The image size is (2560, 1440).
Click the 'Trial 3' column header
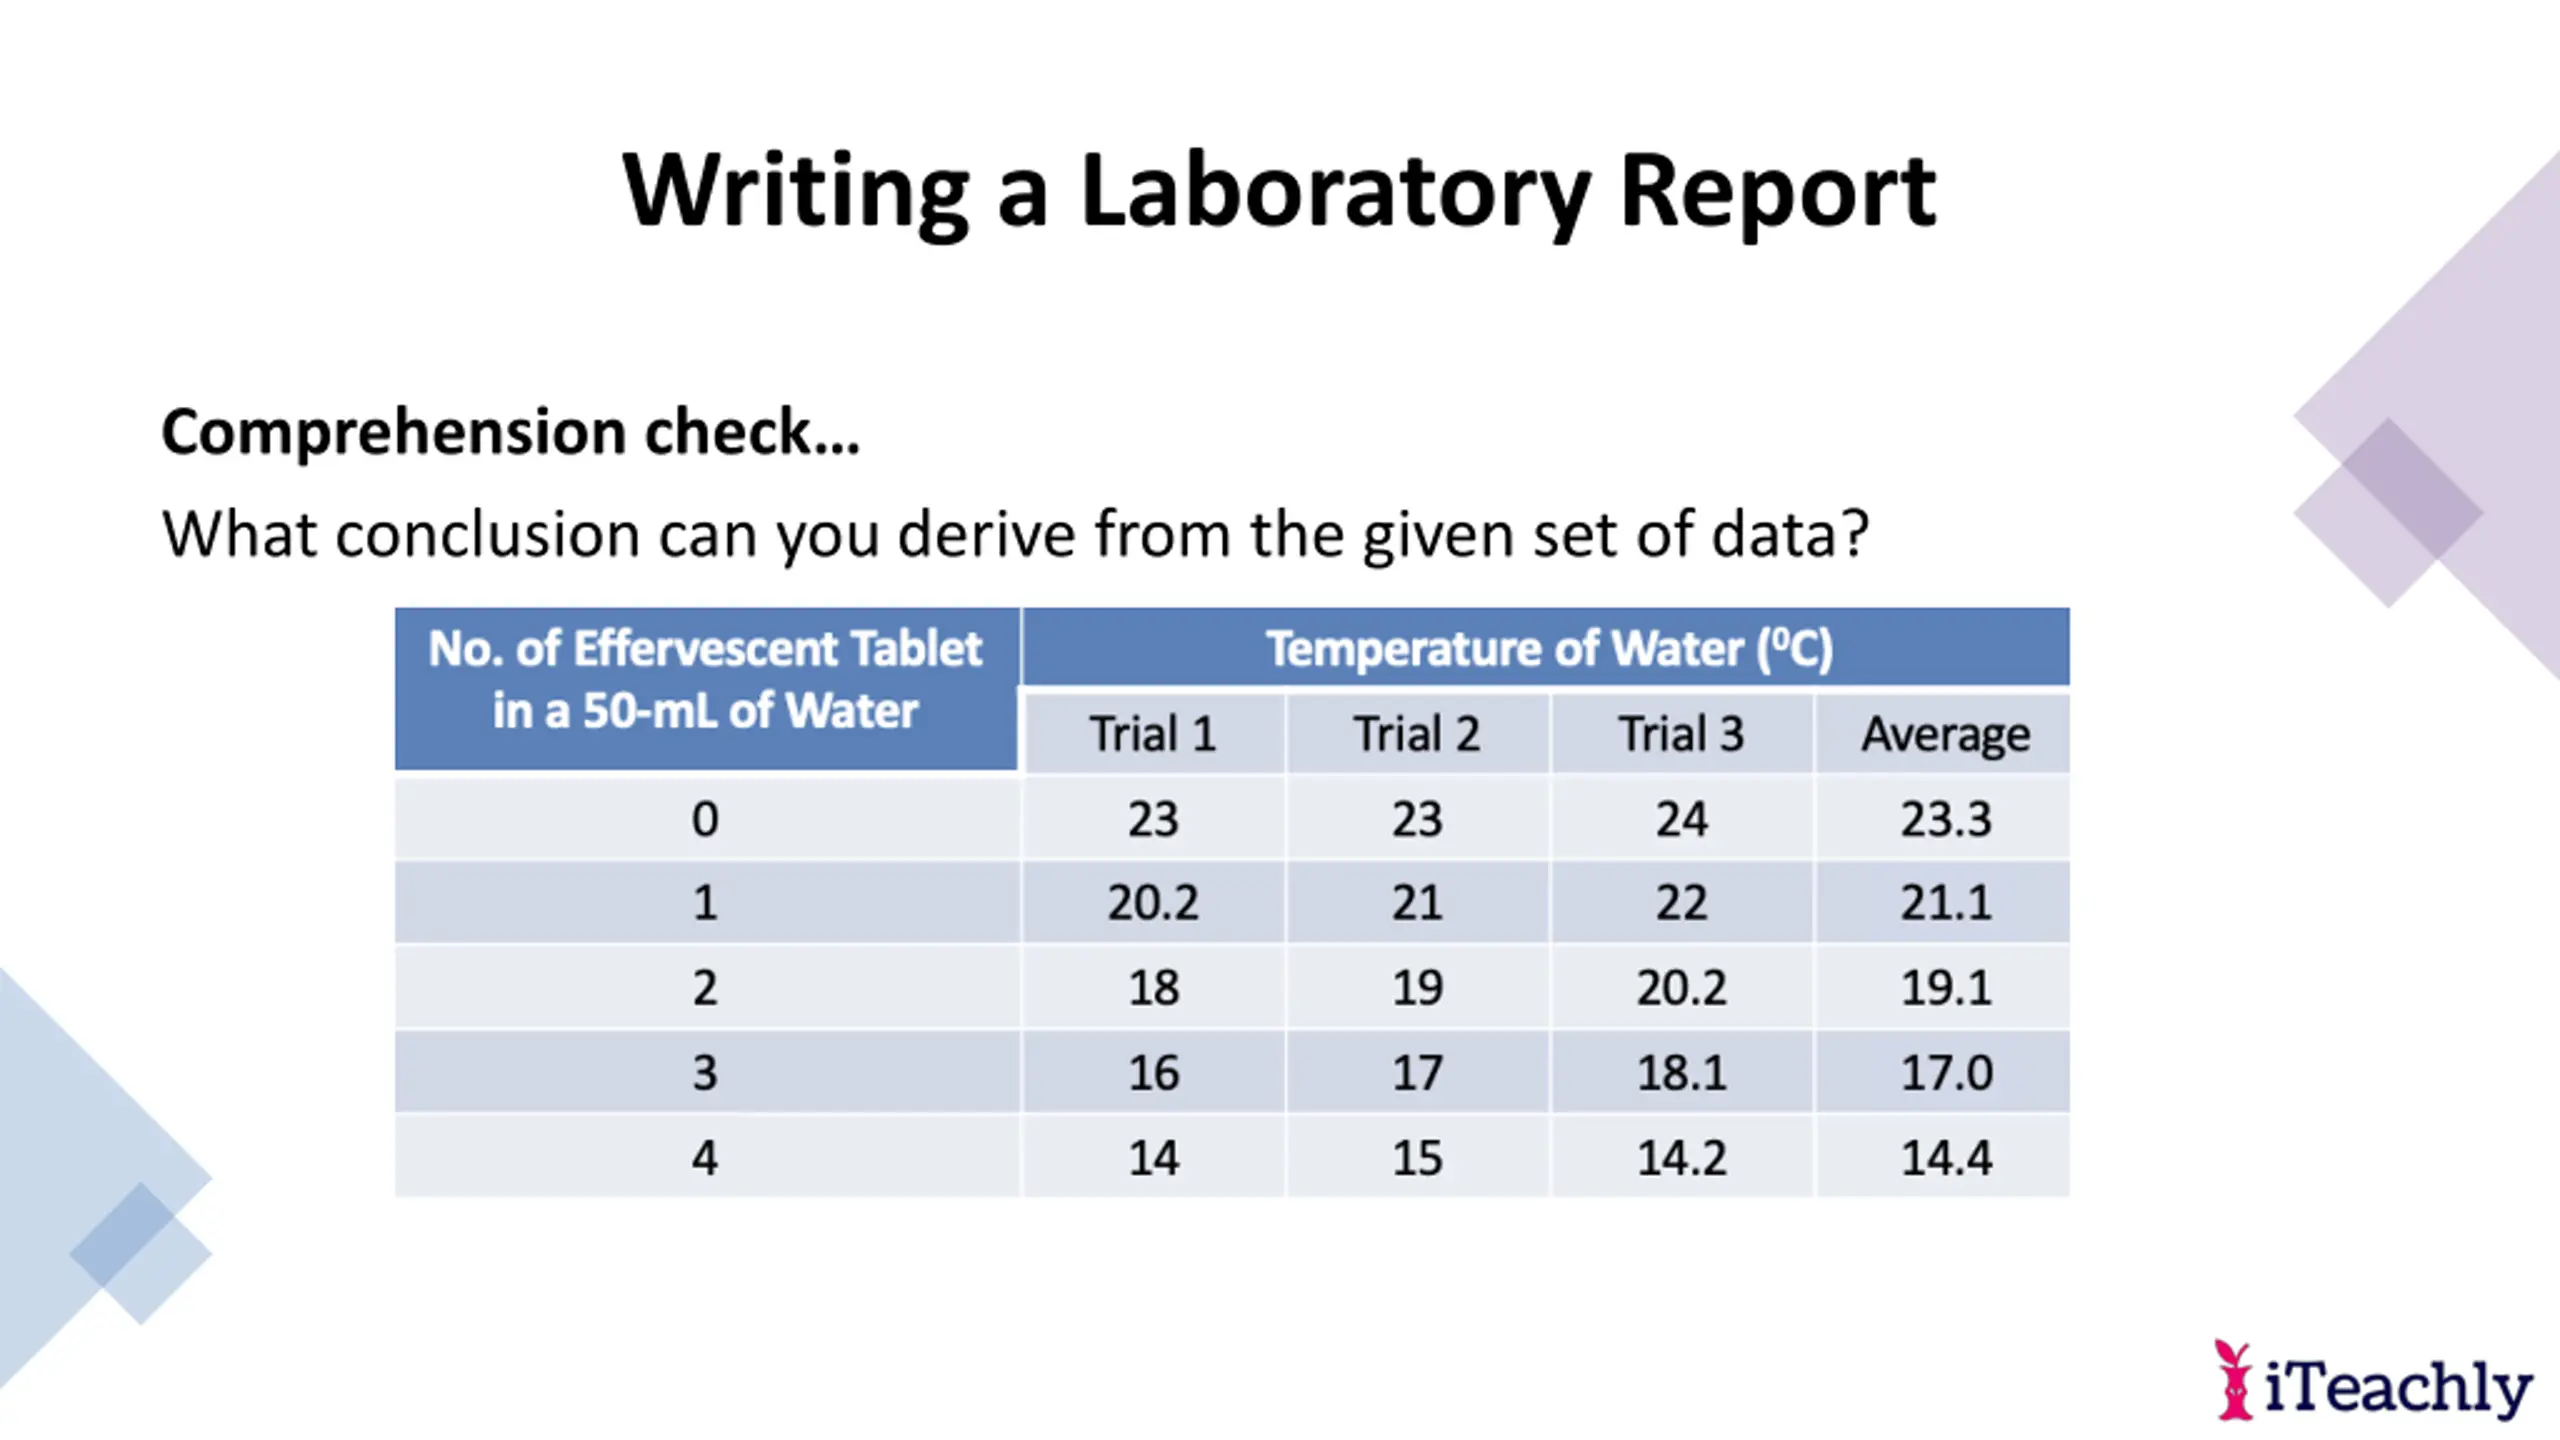coord(1681,734)
